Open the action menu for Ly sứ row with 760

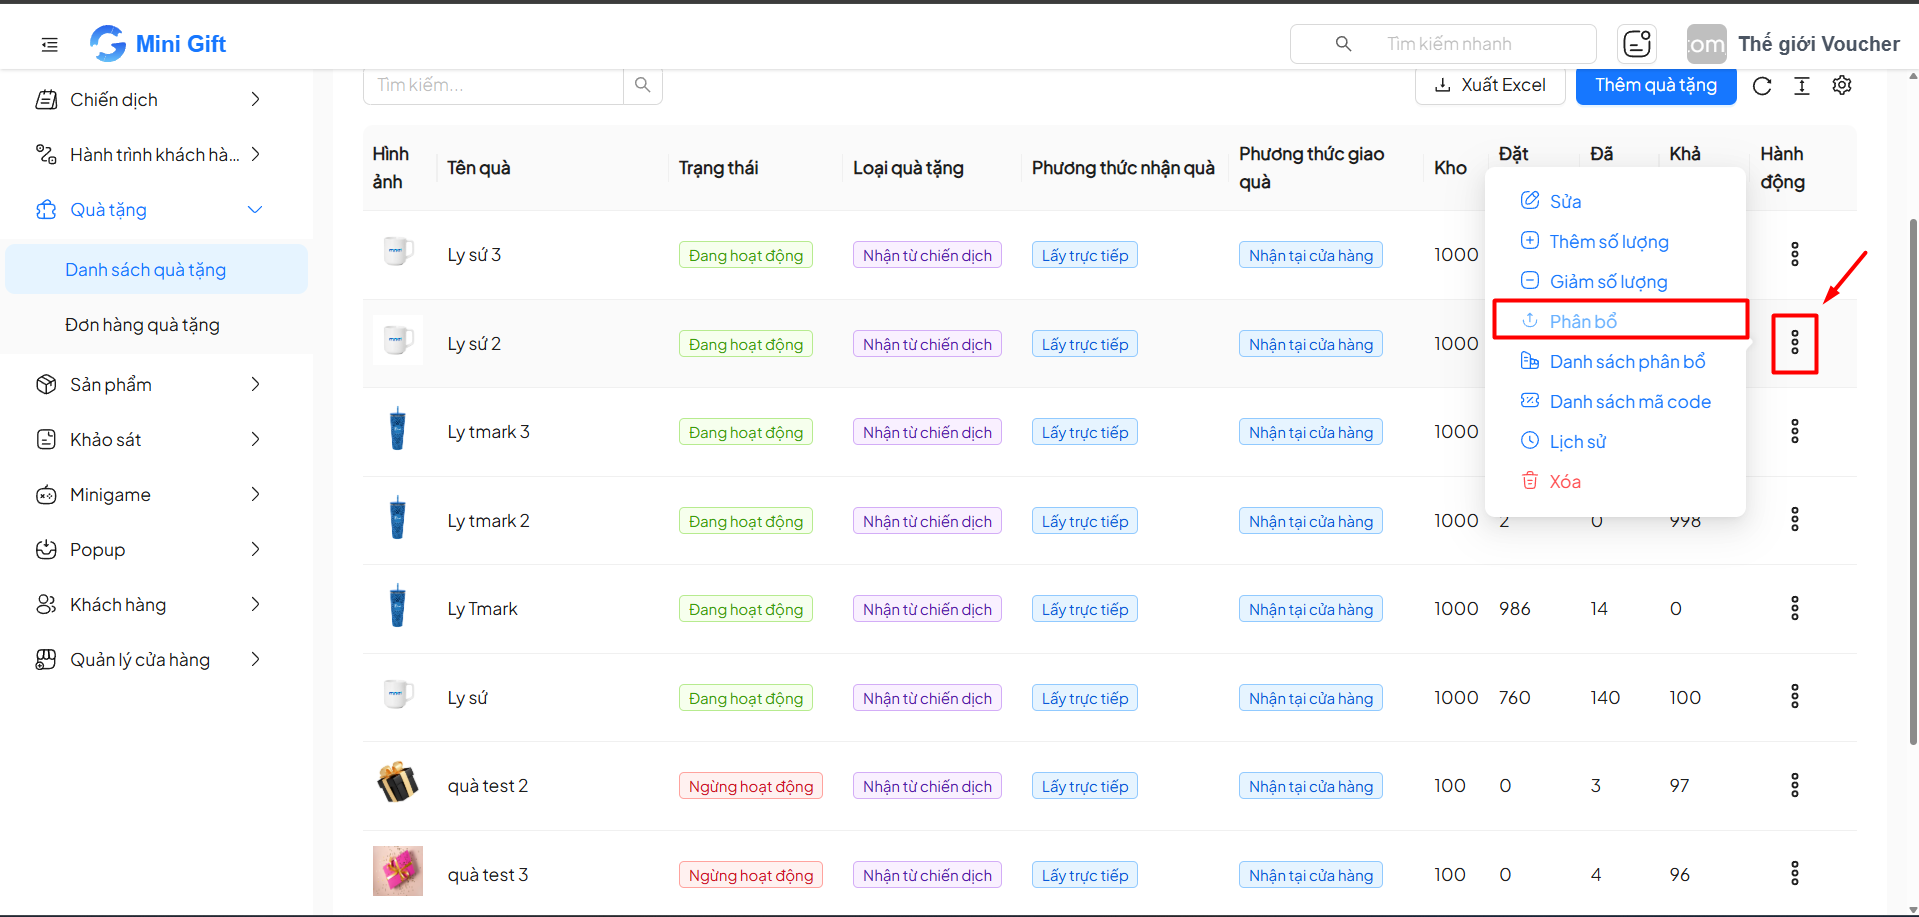tap(1795, 696)
